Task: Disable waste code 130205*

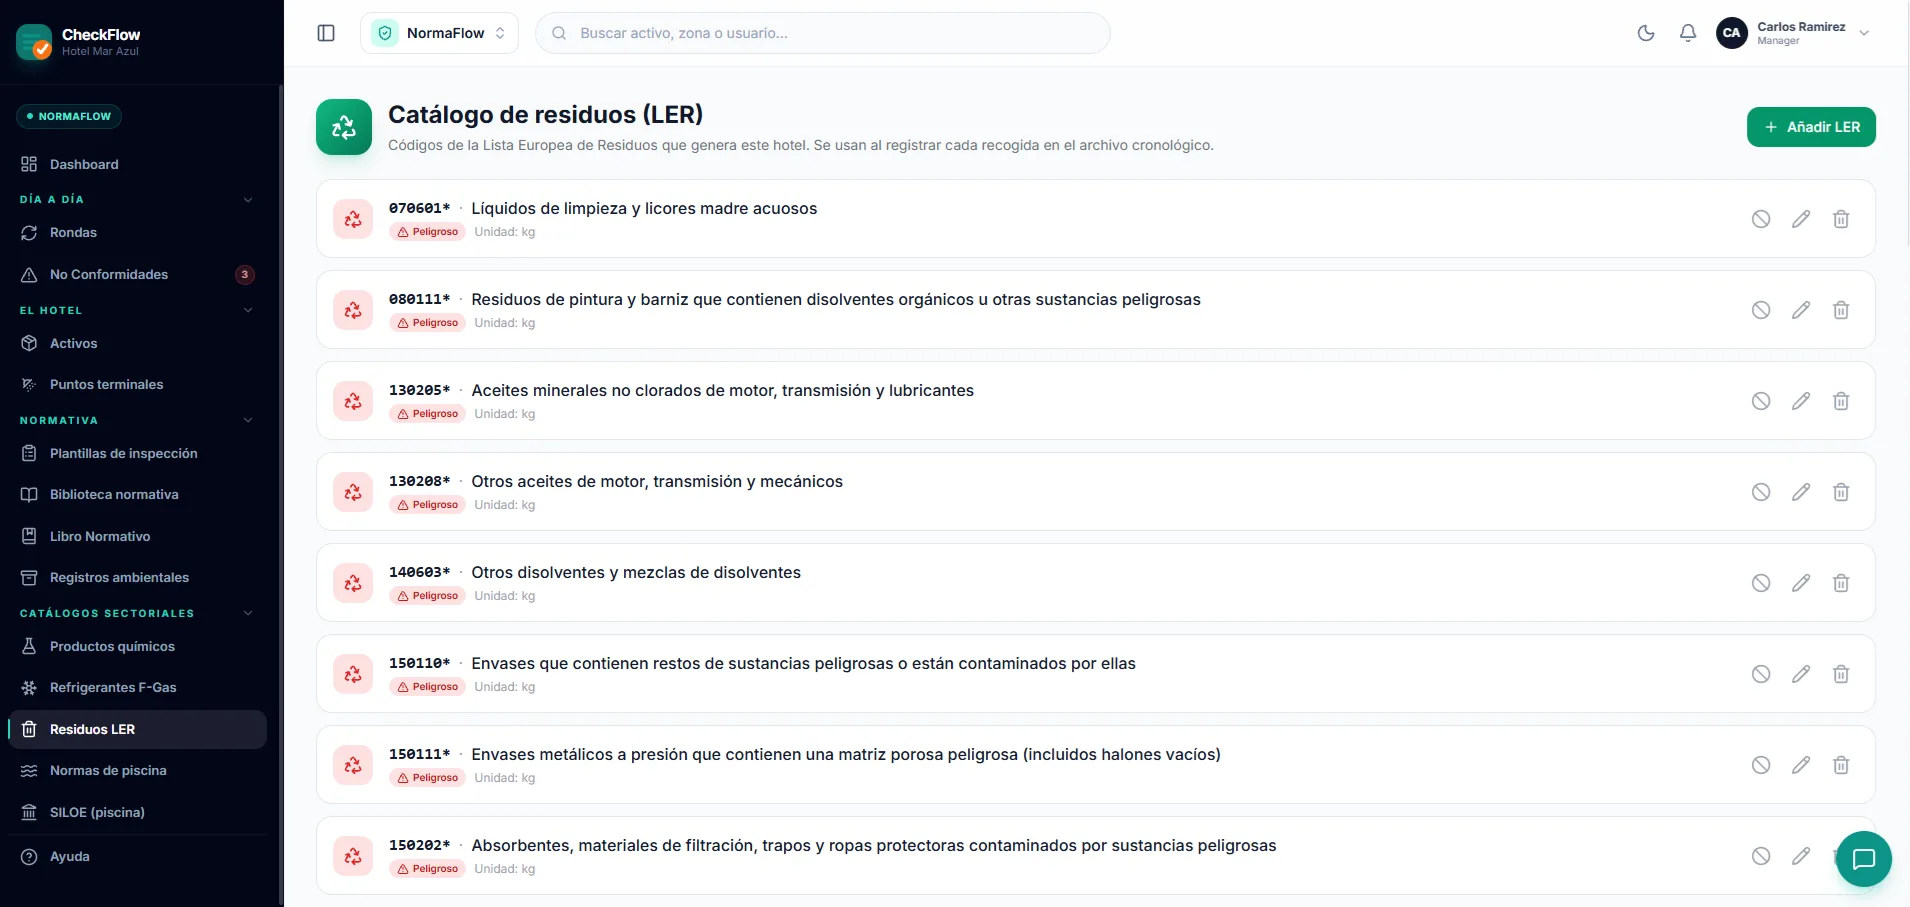Action: 1761,401
